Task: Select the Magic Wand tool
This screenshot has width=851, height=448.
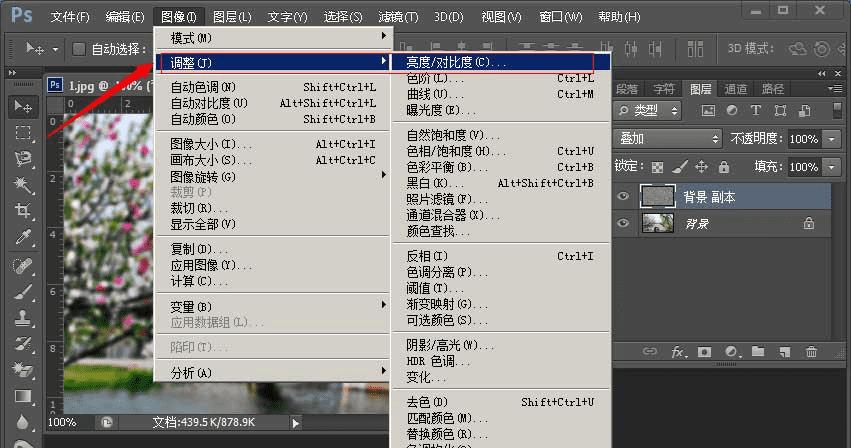Action: (23, 185)
